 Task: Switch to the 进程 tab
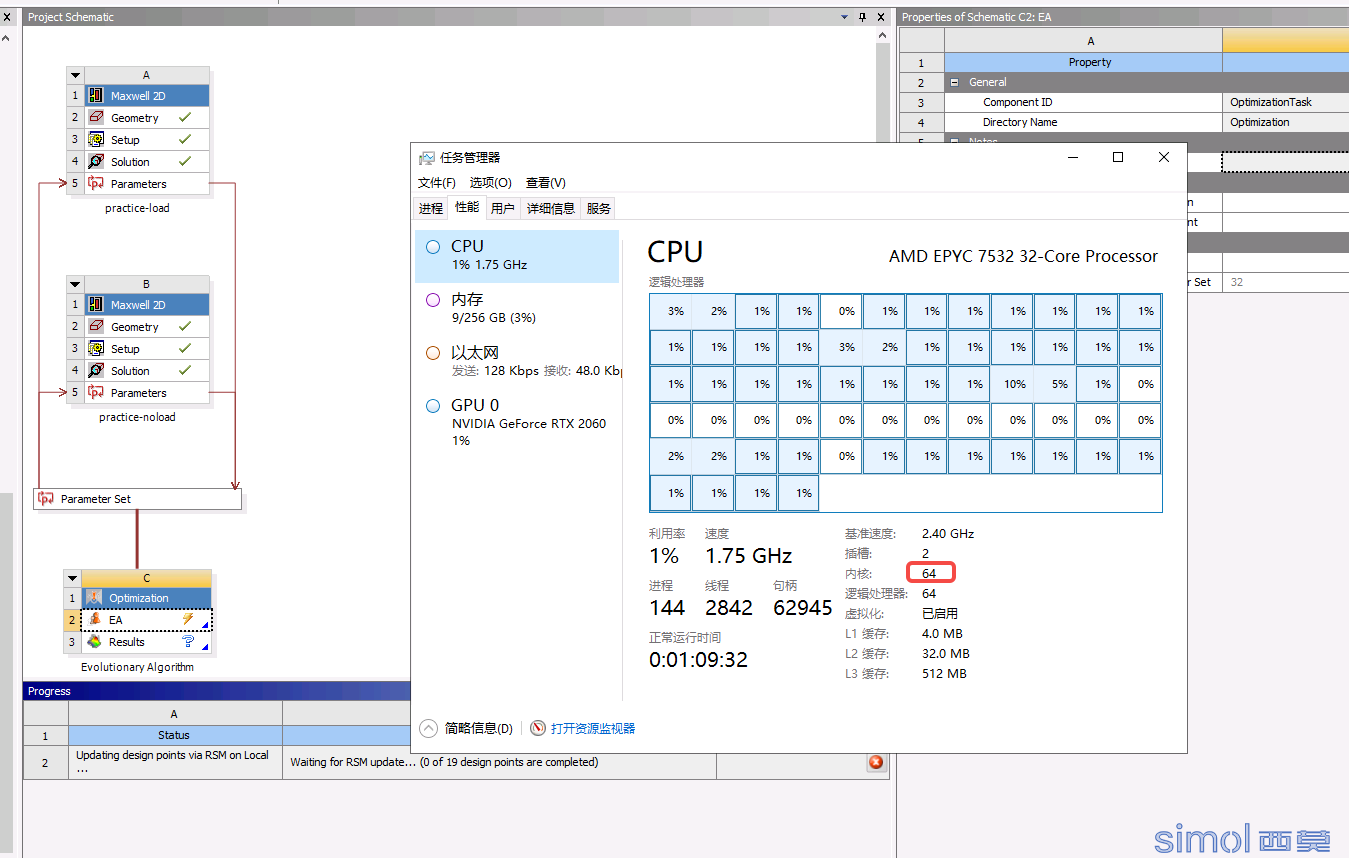[x=431, y=208]
